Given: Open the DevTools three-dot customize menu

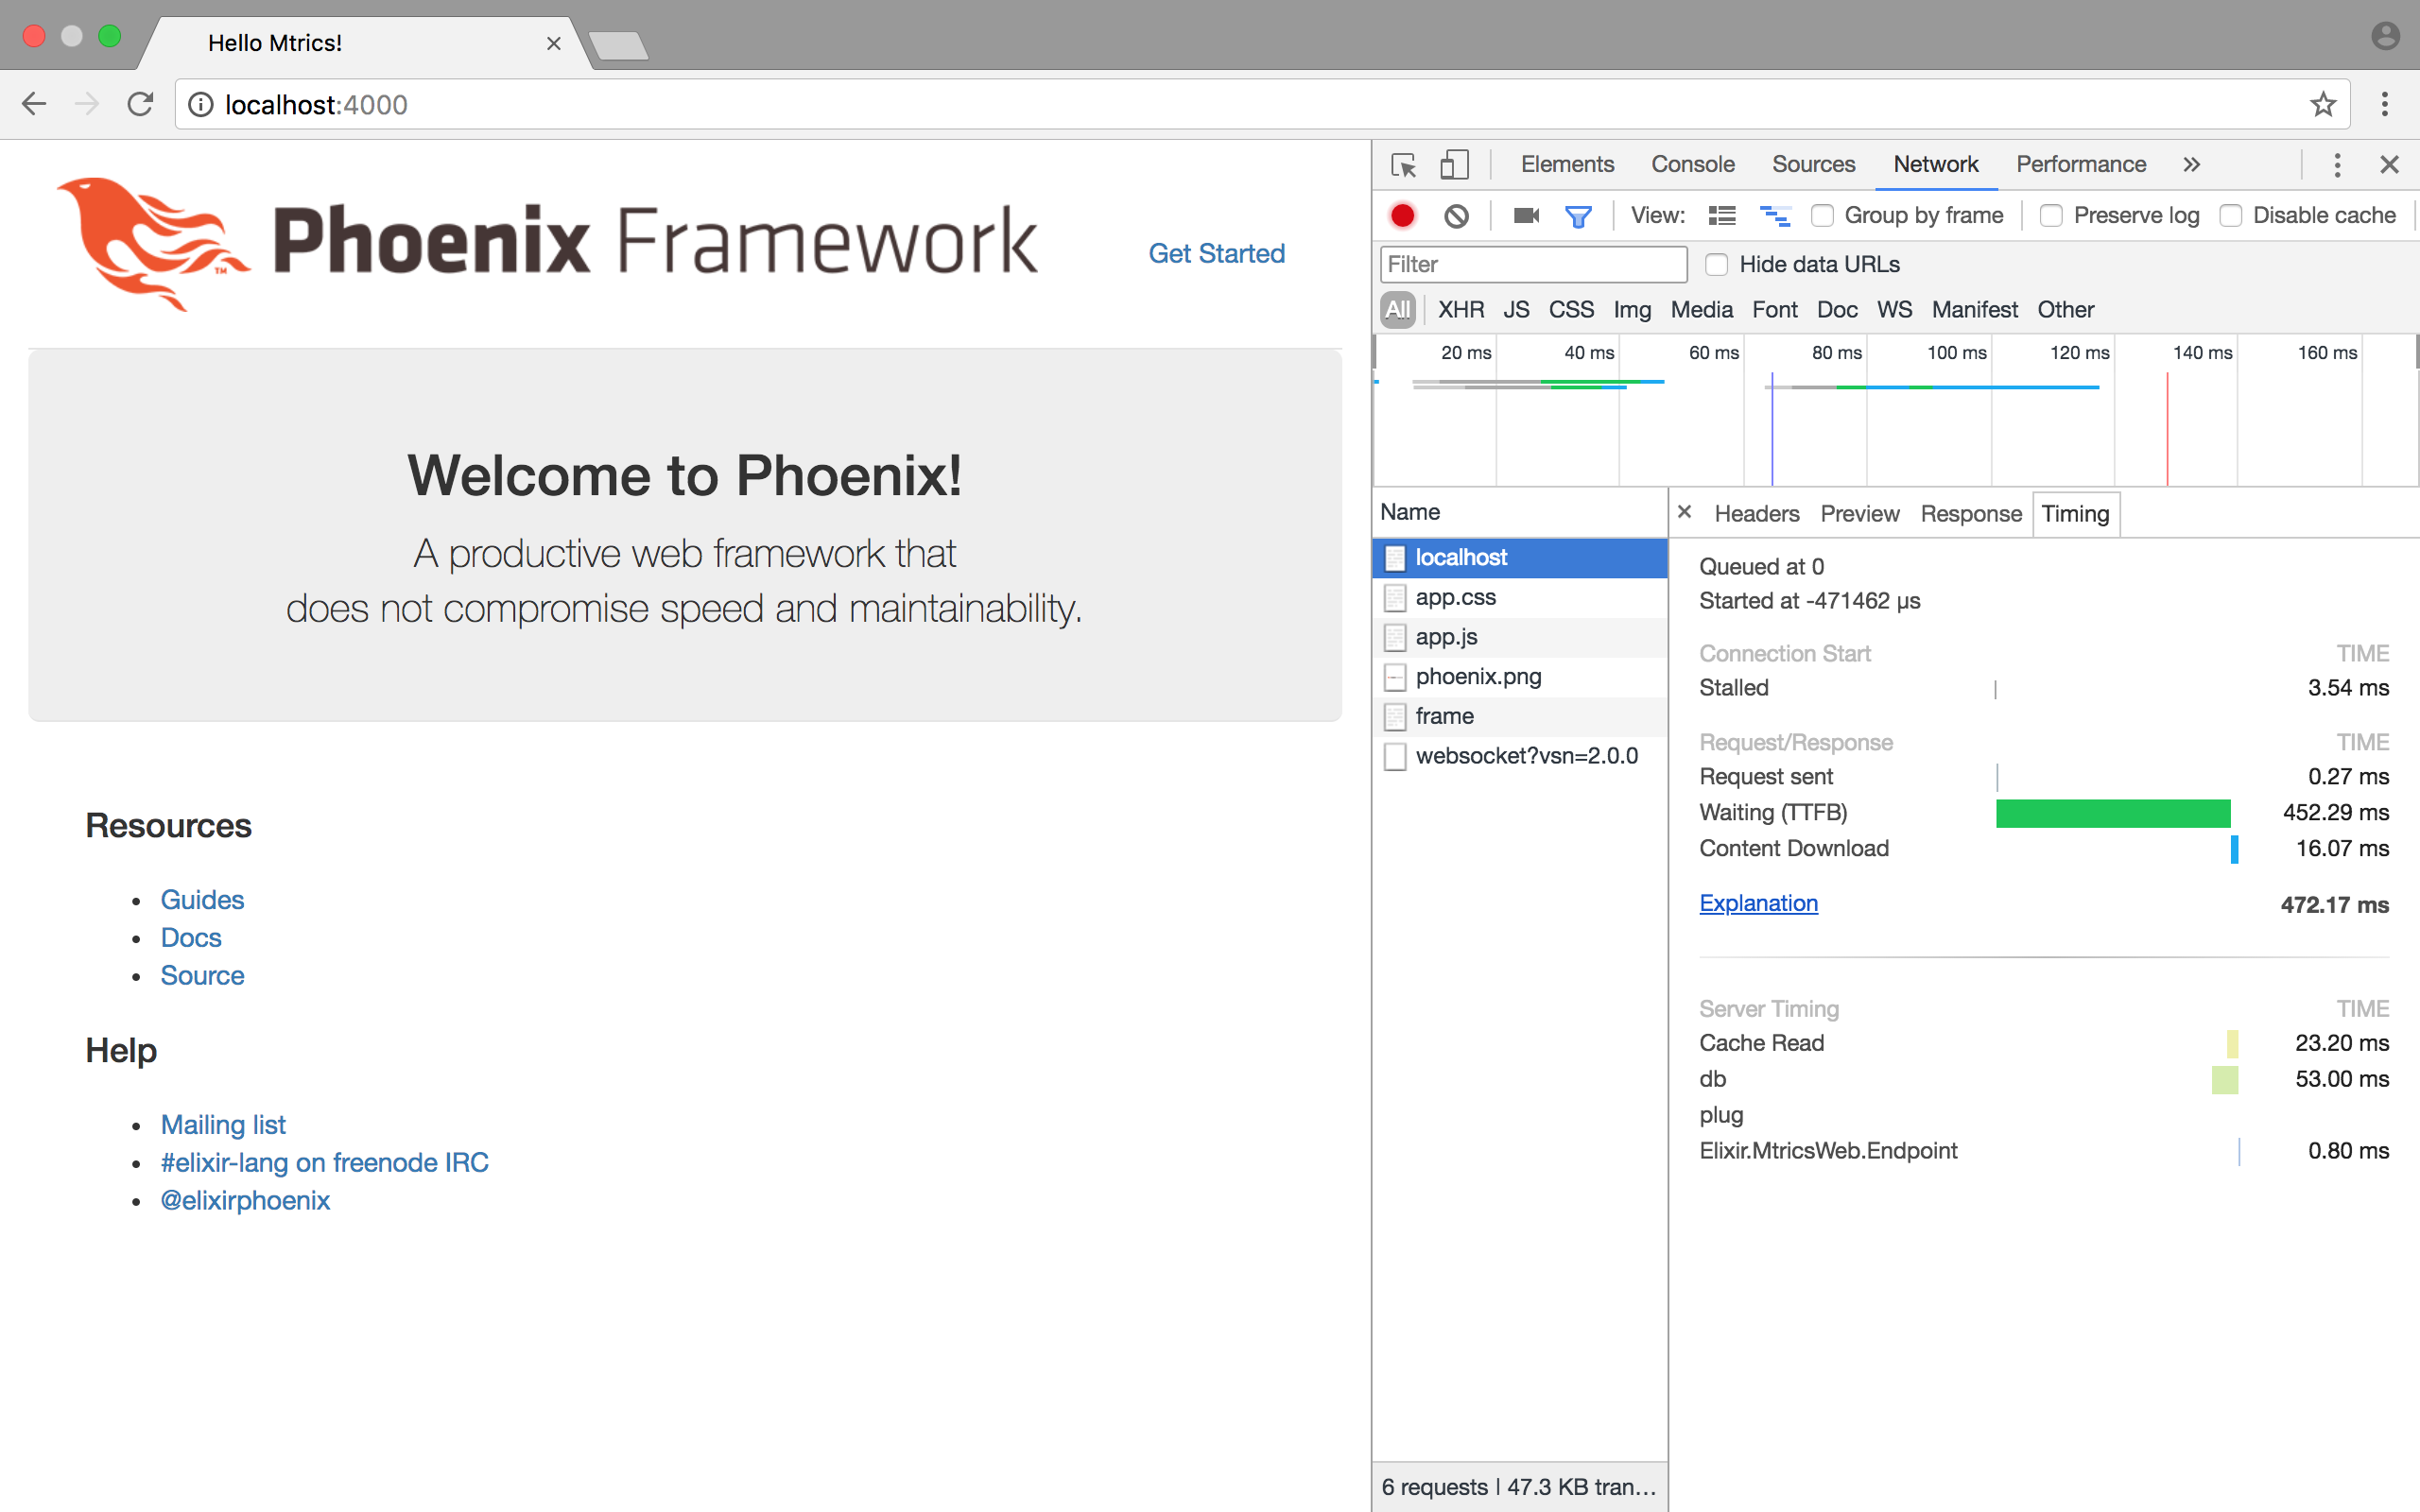Looking at the screenshot, I should pos(2337,165).
